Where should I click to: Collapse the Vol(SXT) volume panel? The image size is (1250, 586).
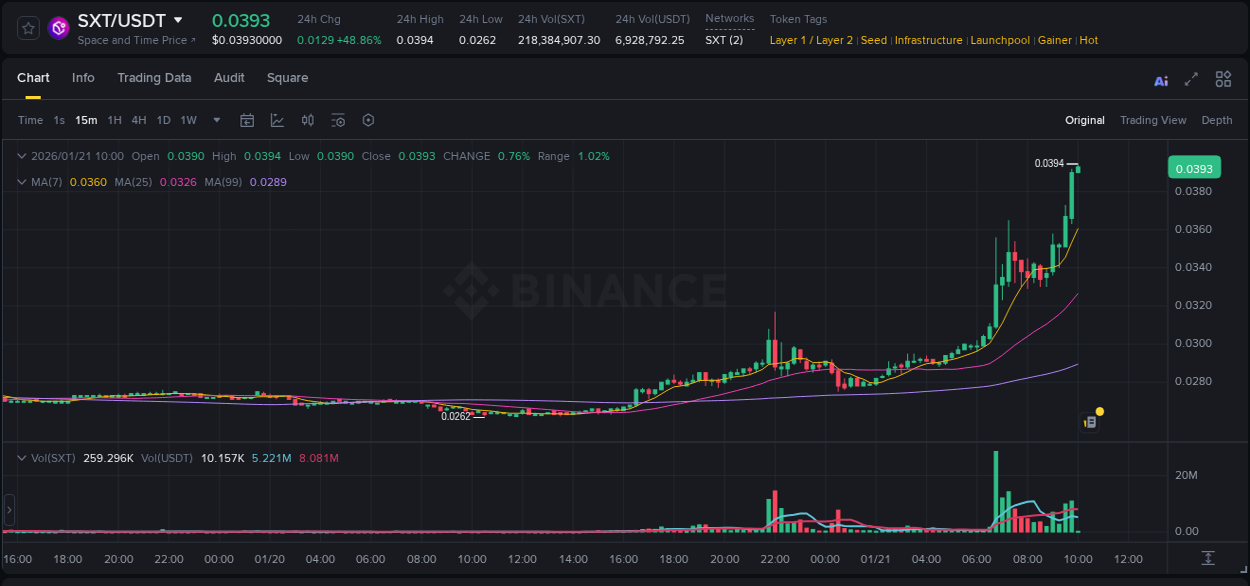[x=21, y=457]
